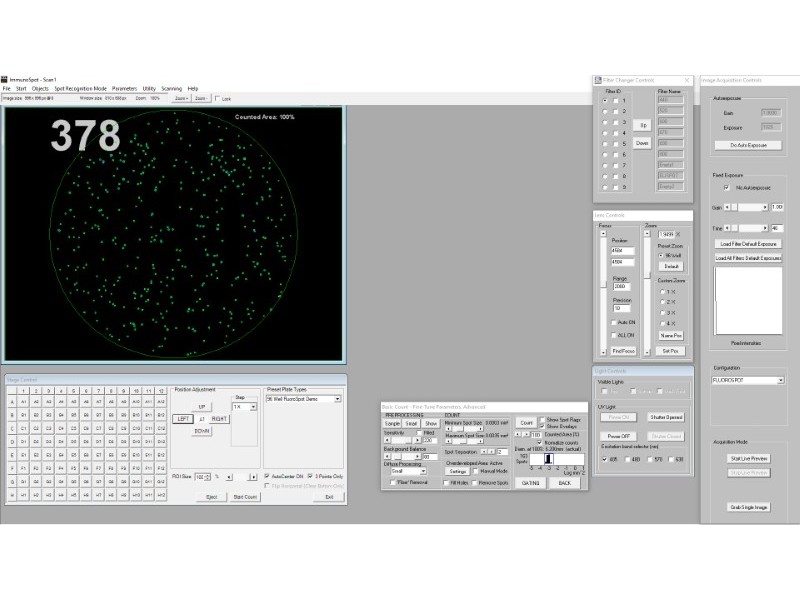
Task: Zoom in using the Zoom + toolbar button
Action: (182, 99)
